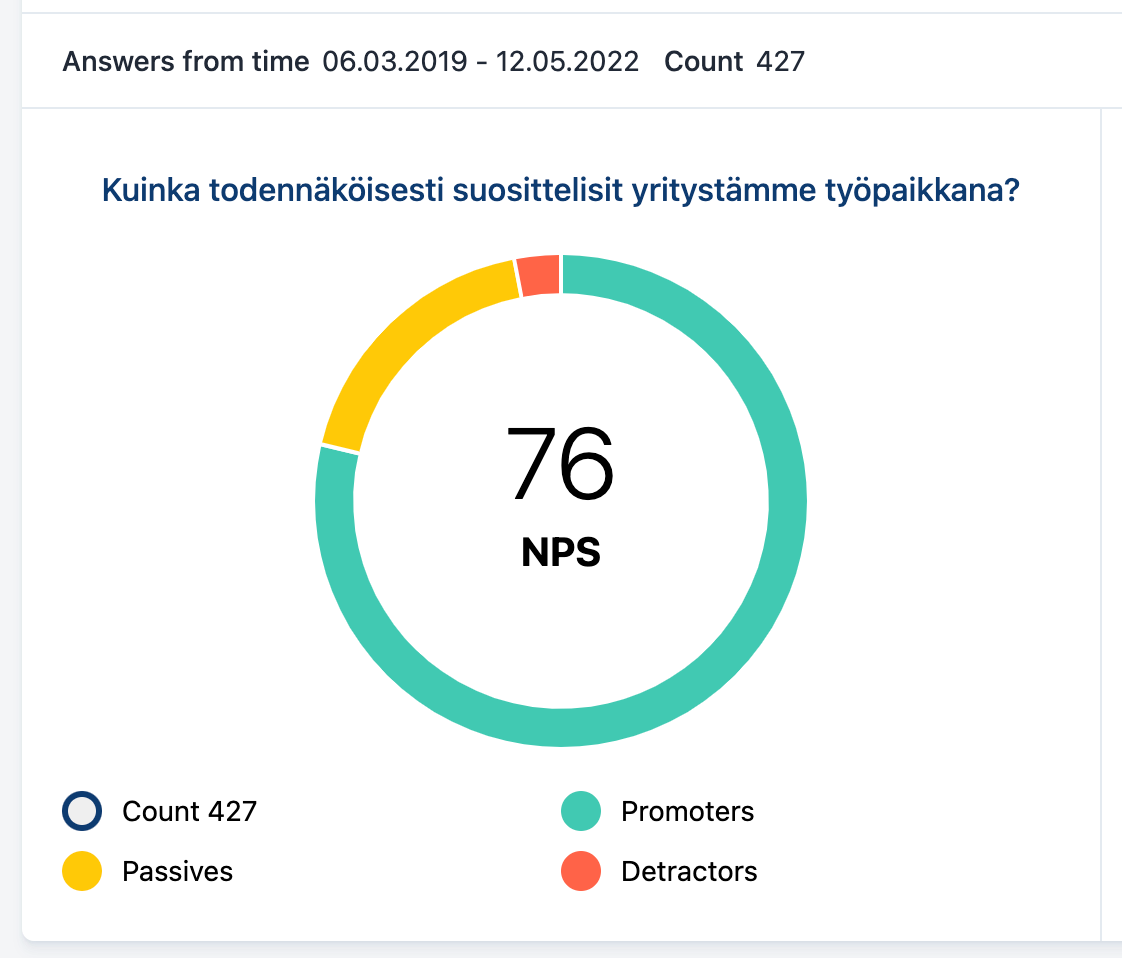Screen dimensions: 1122x958
Task: Click the NPS score 76 value
Action: [560, 463]
